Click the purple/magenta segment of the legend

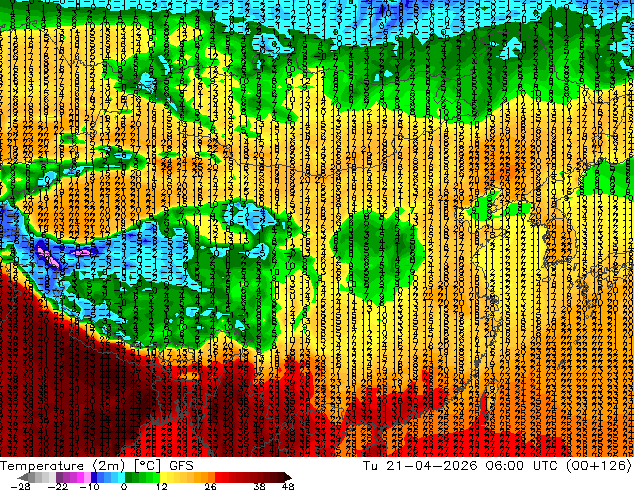tap(73, 477)
